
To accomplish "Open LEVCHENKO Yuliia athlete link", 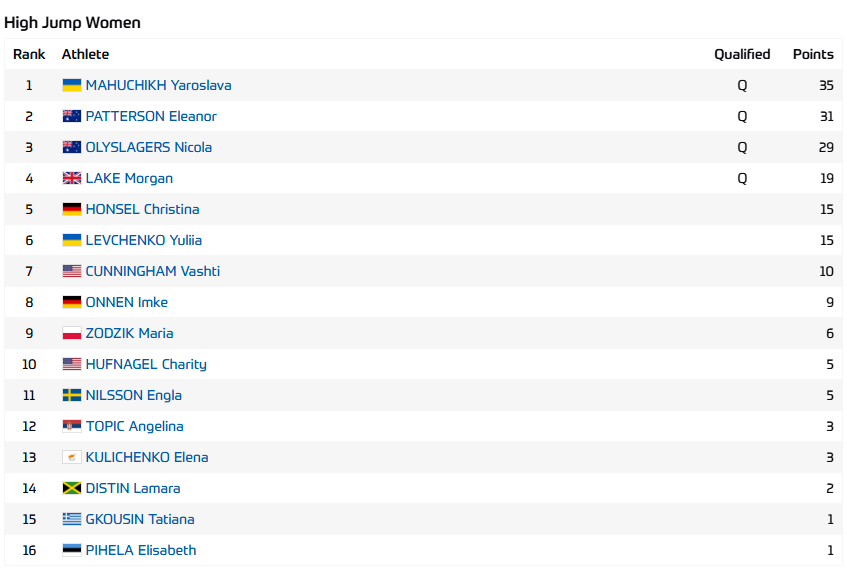I will click(x=143, y=241).
